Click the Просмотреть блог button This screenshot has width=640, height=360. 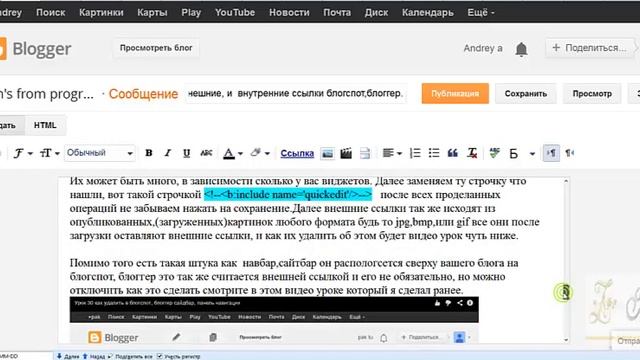(156, 48)
